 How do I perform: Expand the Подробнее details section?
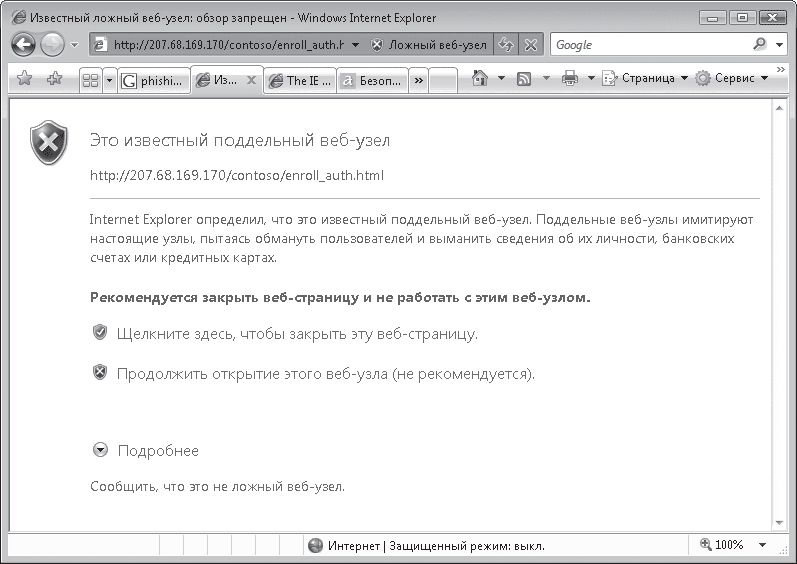[x=100, y=451]
